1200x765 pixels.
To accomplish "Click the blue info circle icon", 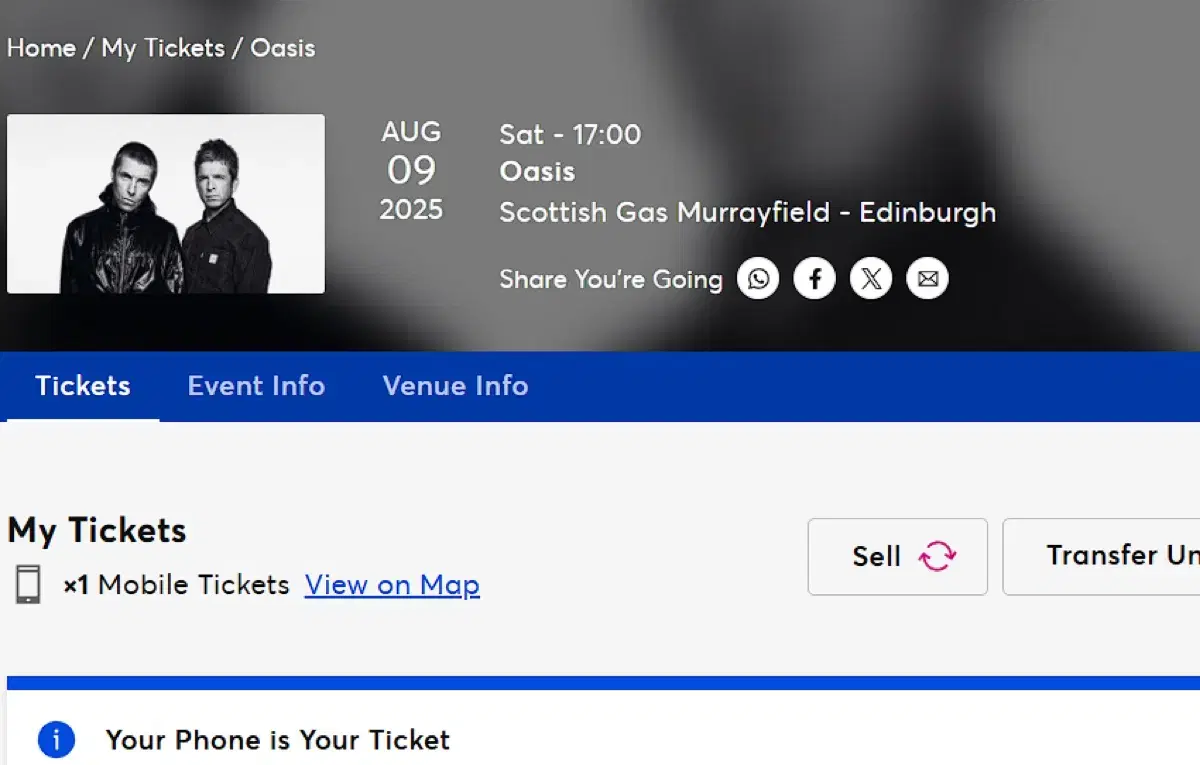I will 56,740.
